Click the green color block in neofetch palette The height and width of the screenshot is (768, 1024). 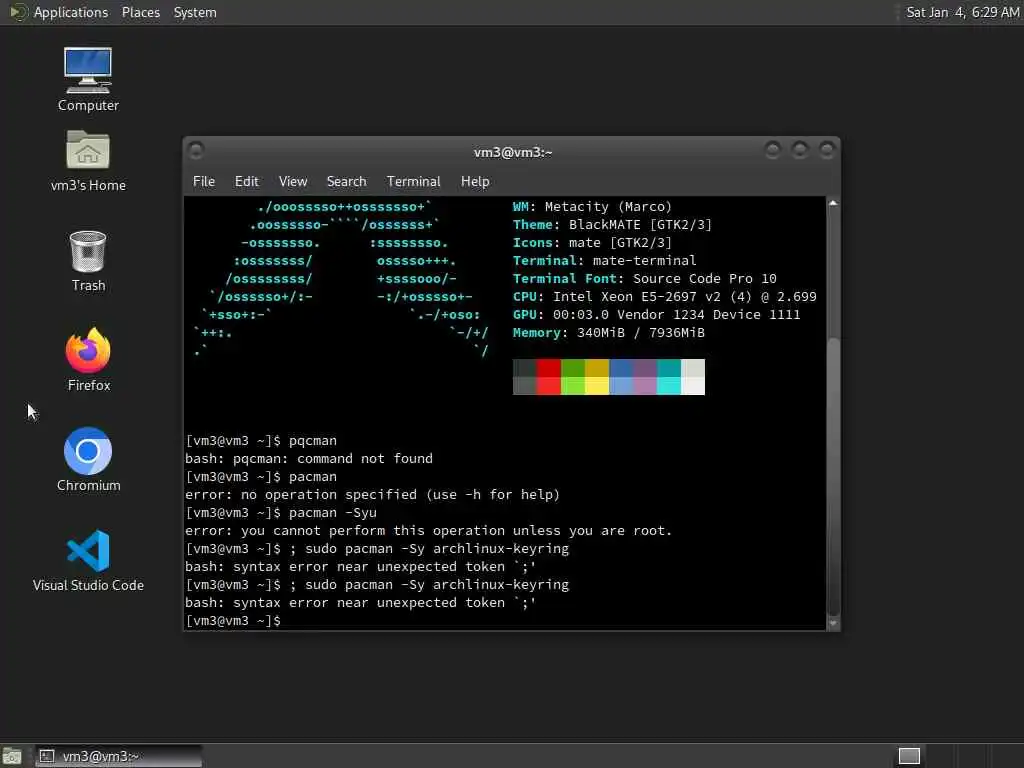tap(573, 377)
